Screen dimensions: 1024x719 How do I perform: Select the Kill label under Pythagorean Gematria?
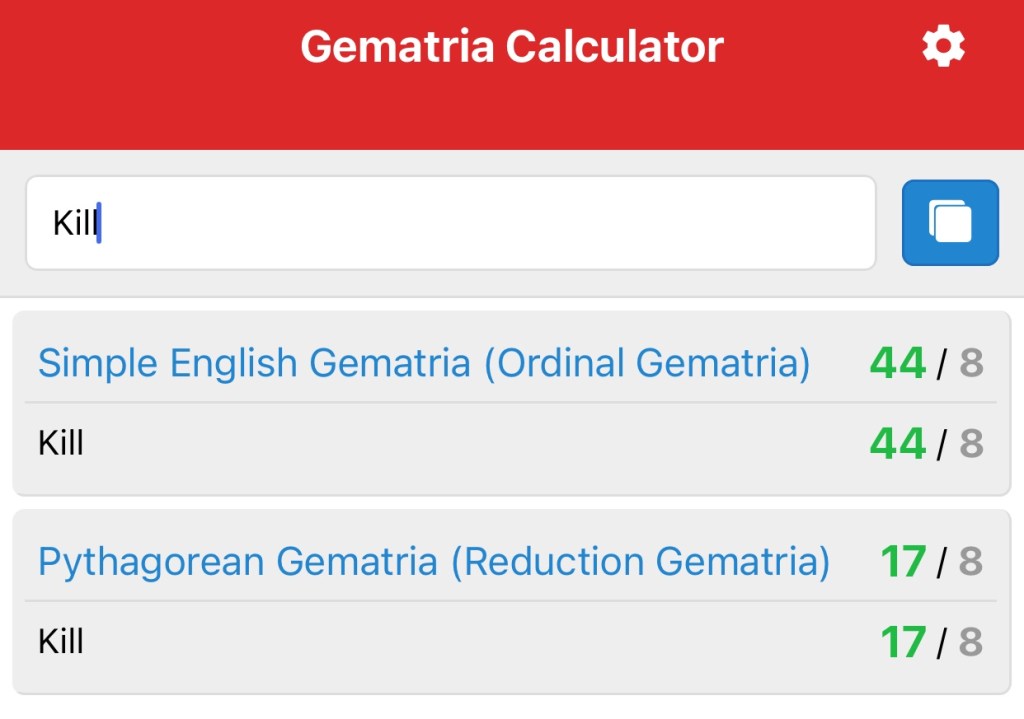point(61,641)
